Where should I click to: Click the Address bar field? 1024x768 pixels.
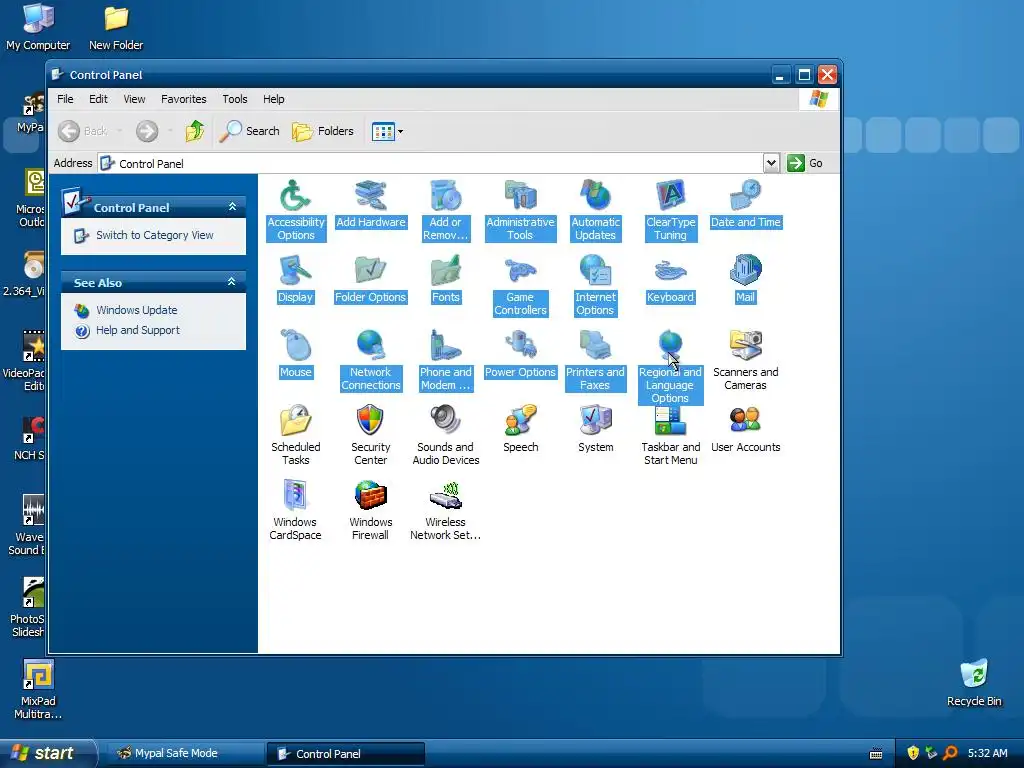click(431, 163)
